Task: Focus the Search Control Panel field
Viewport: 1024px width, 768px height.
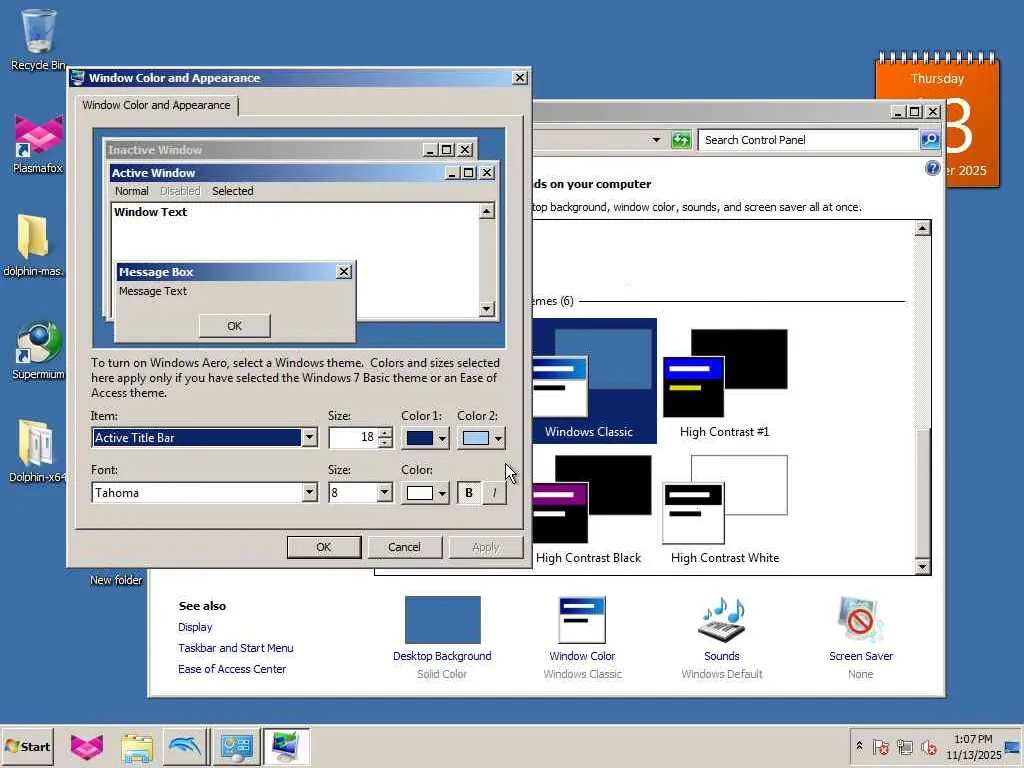Action: point(808,140)
